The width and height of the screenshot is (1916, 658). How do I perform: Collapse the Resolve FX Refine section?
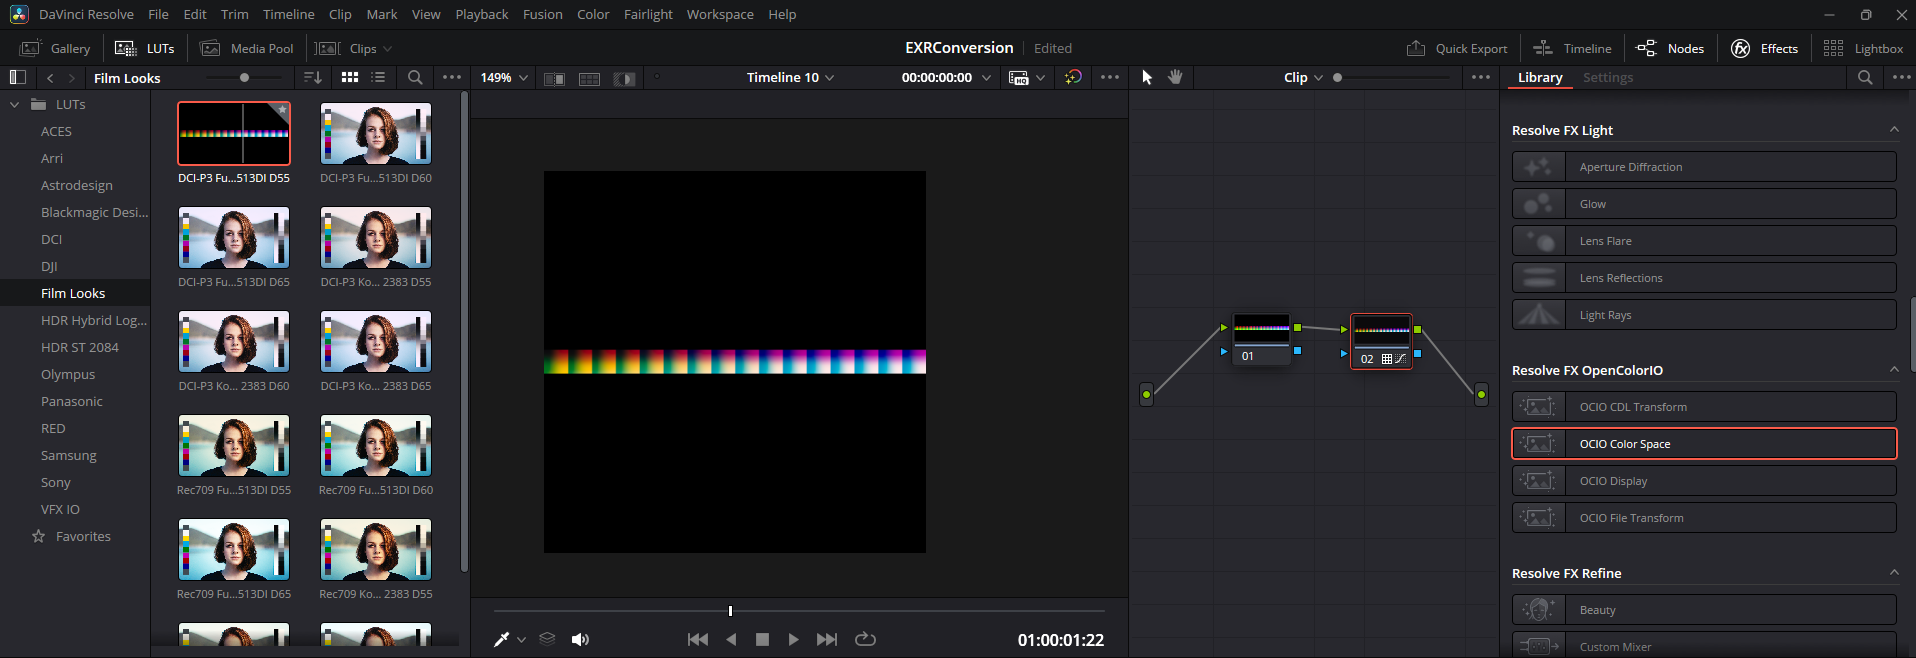click(1894, 573)
